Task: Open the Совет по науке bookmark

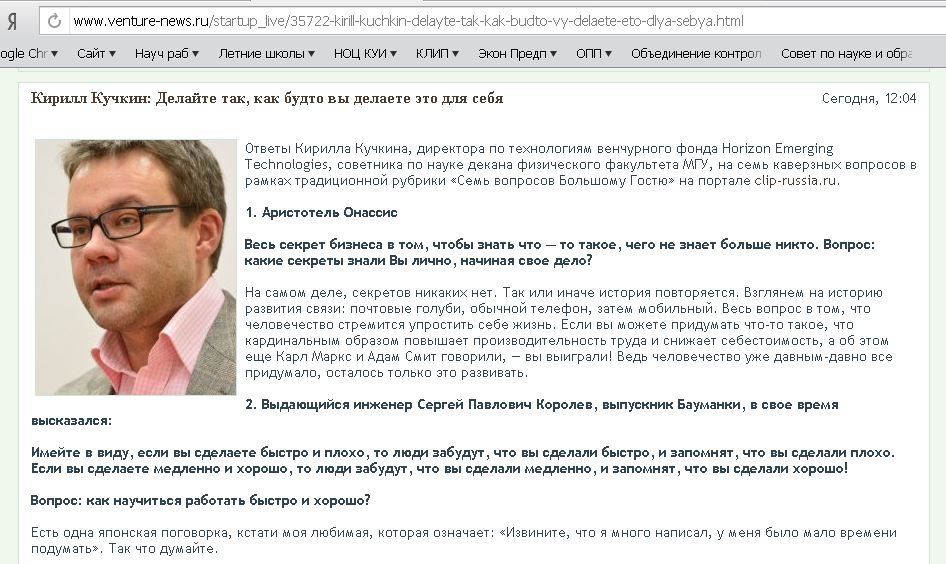Action: [x=846, y=54]
